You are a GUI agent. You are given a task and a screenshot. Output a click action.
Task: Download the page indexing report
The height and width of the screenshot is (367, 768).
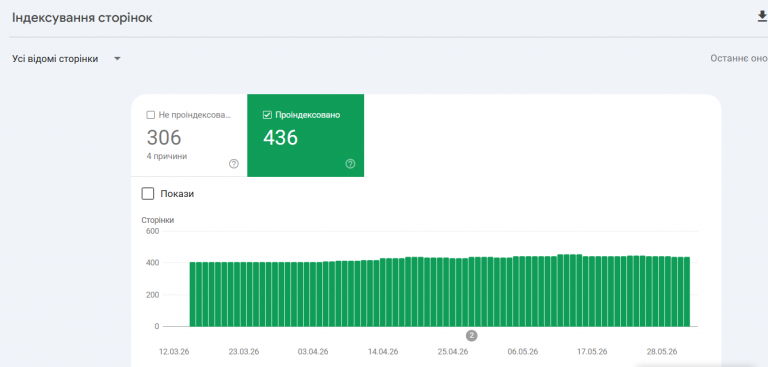762,17
